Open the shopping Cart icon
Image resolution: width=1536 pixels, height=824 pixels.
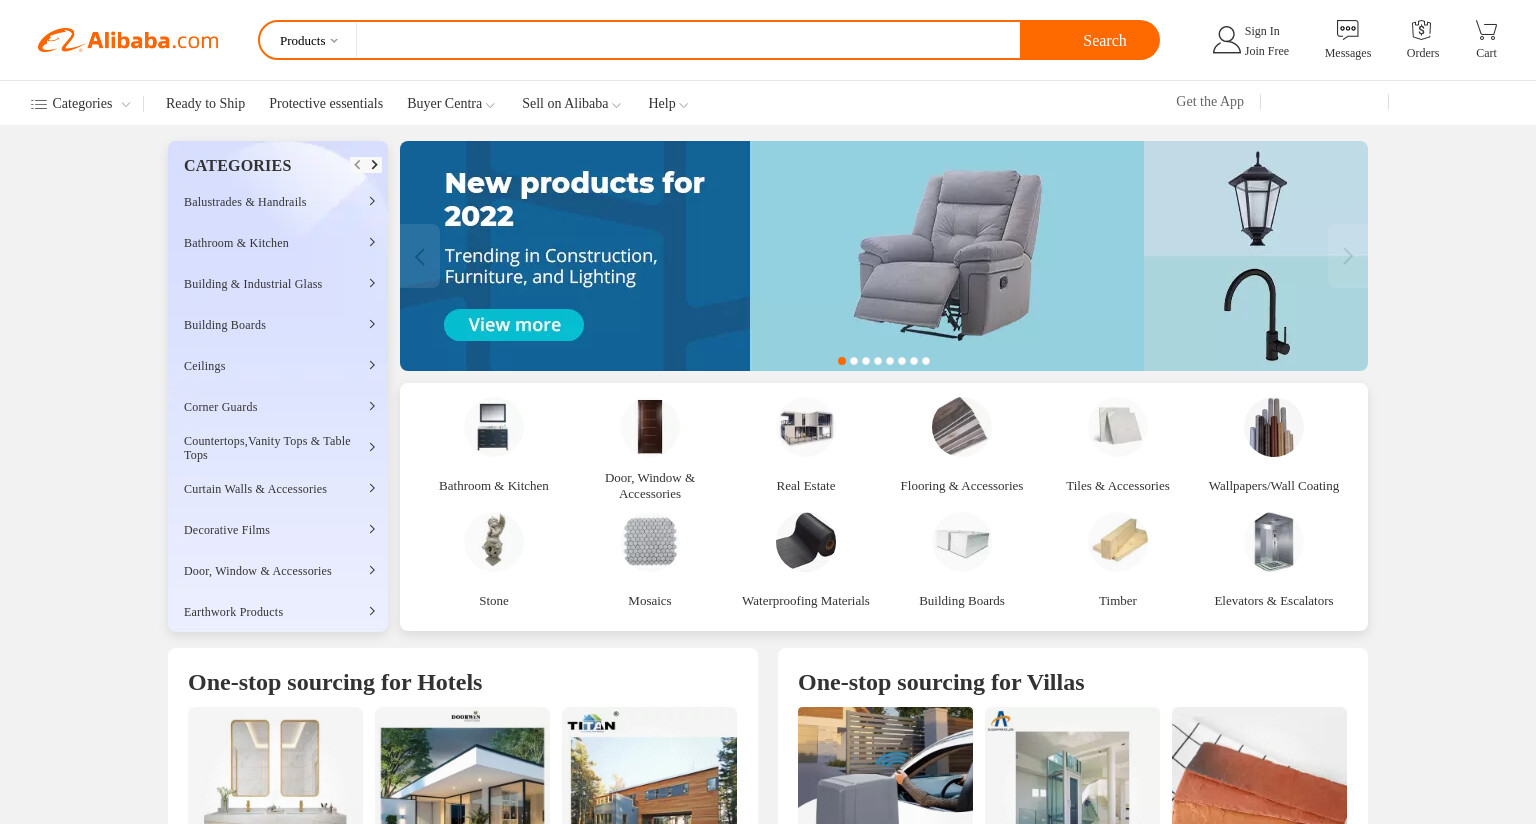1486,30
